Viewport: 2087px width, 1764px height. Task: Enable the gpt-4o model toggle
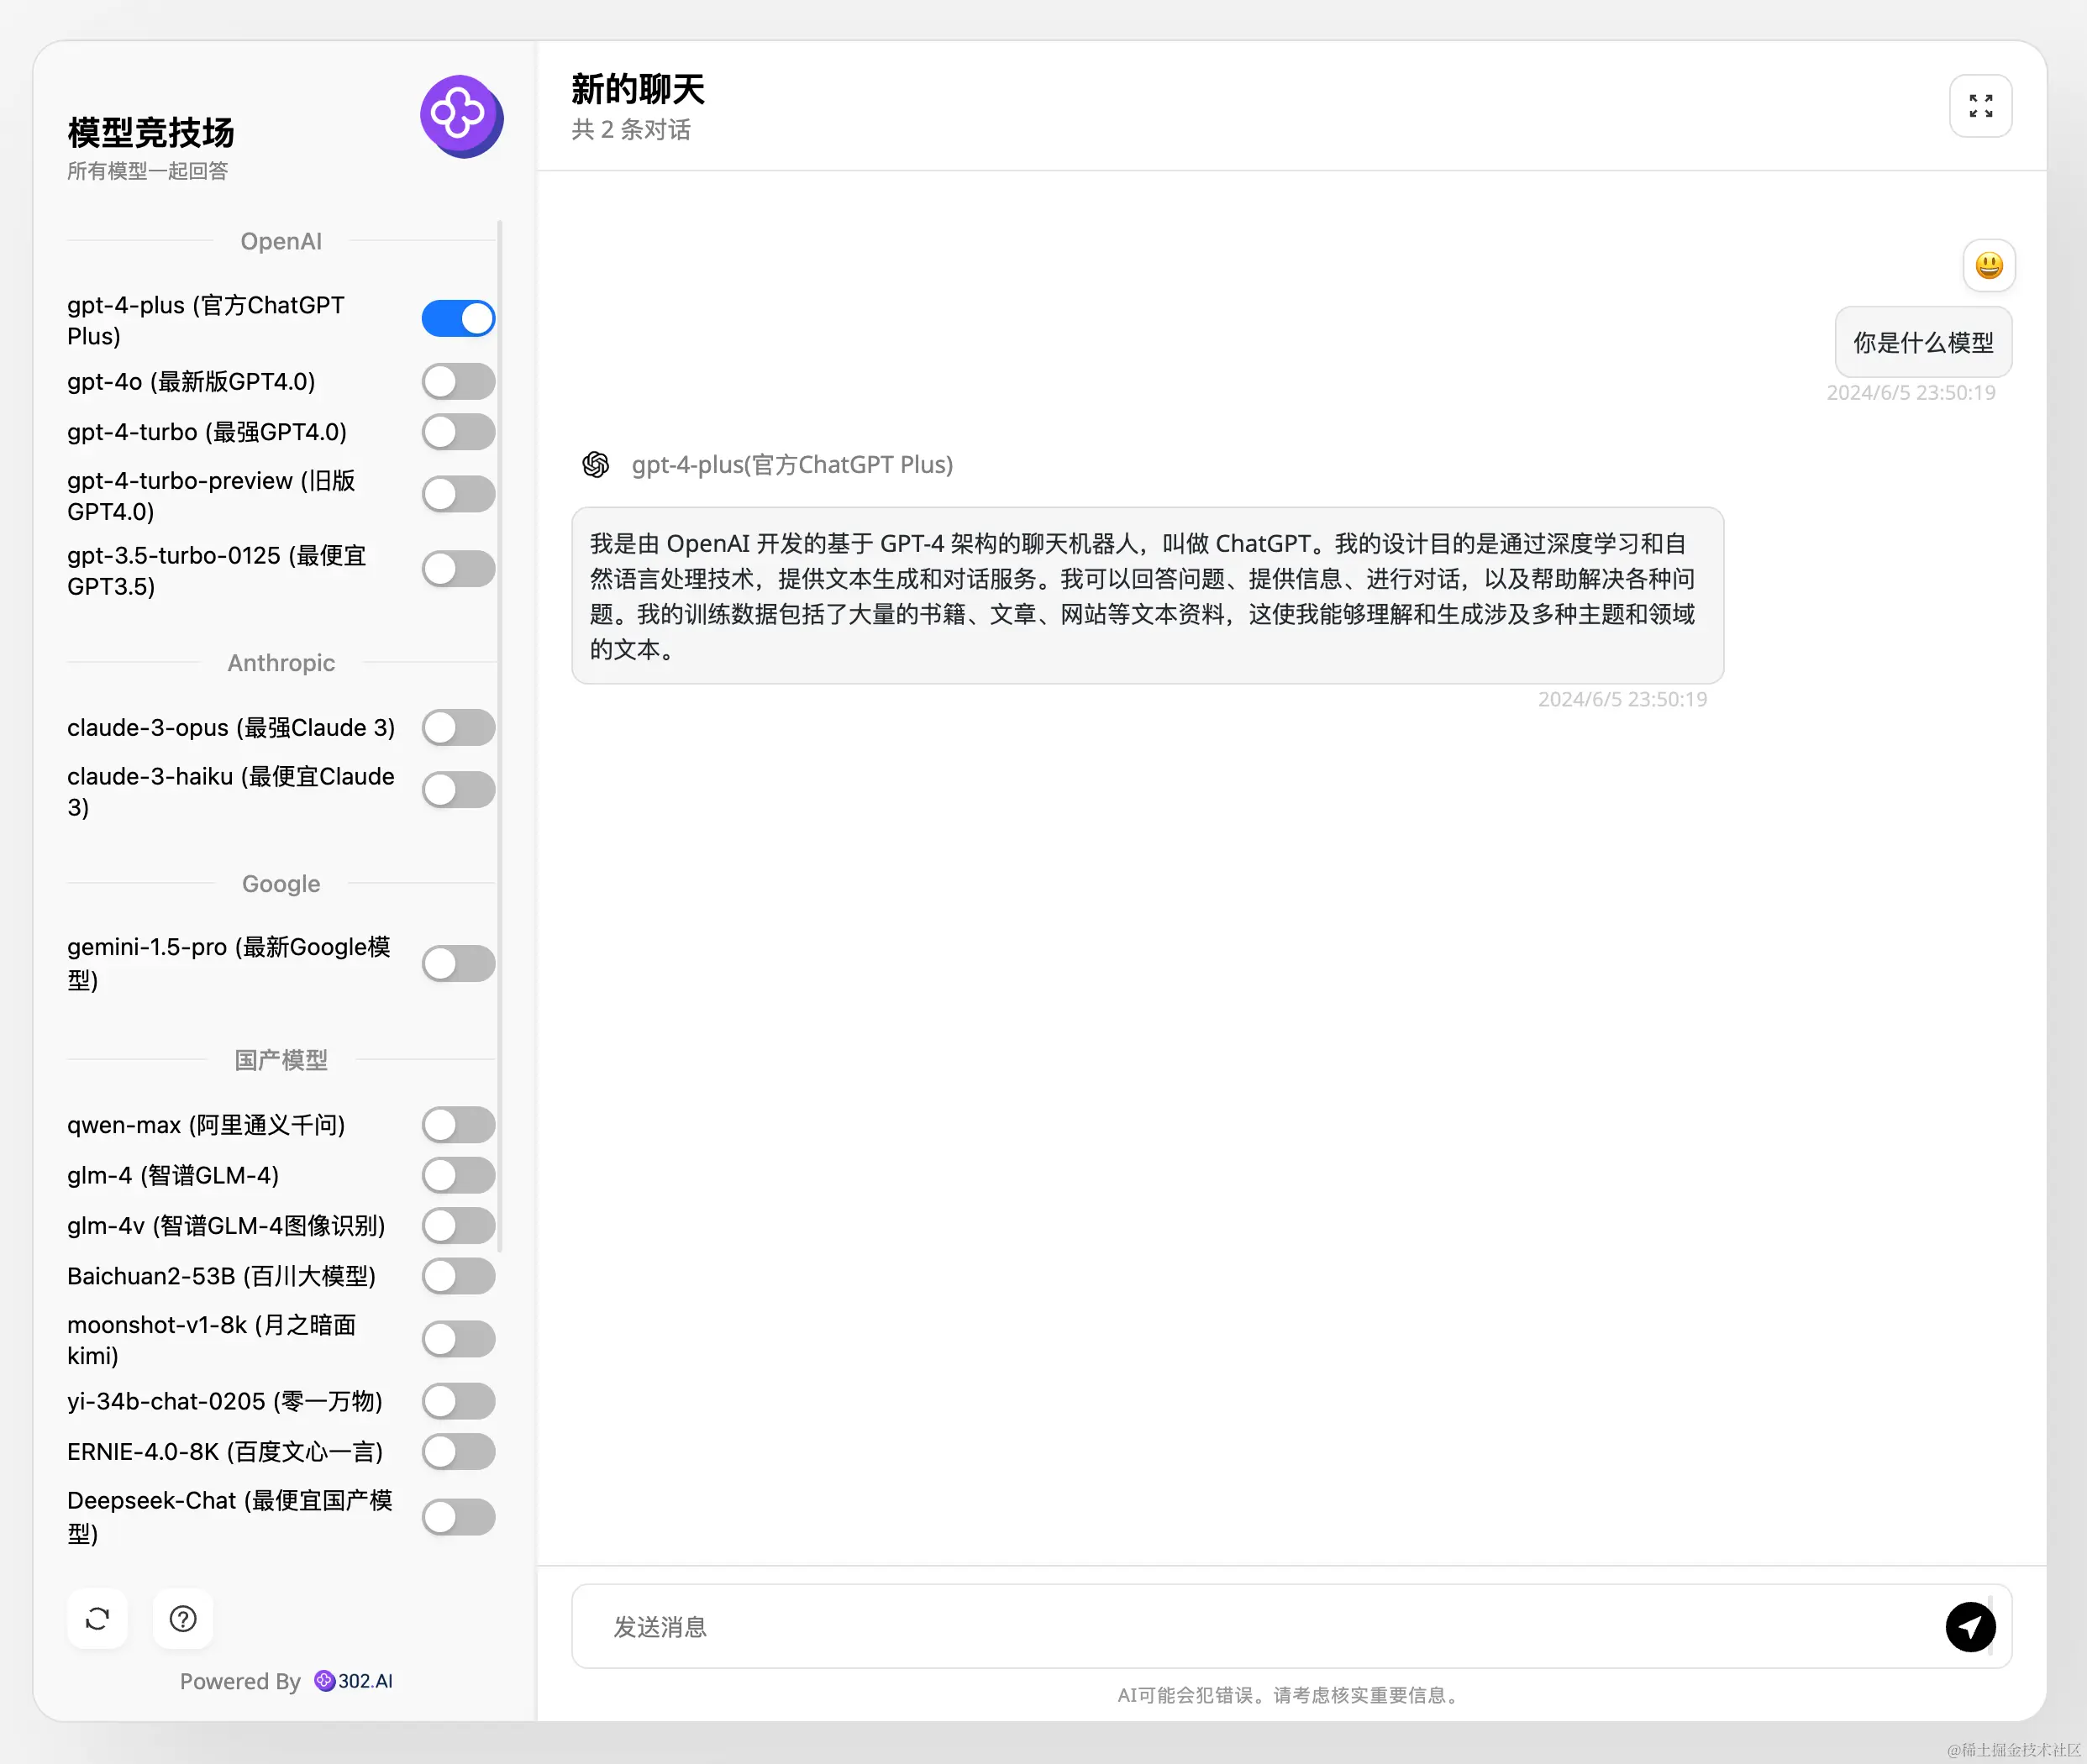click(458, 381)
